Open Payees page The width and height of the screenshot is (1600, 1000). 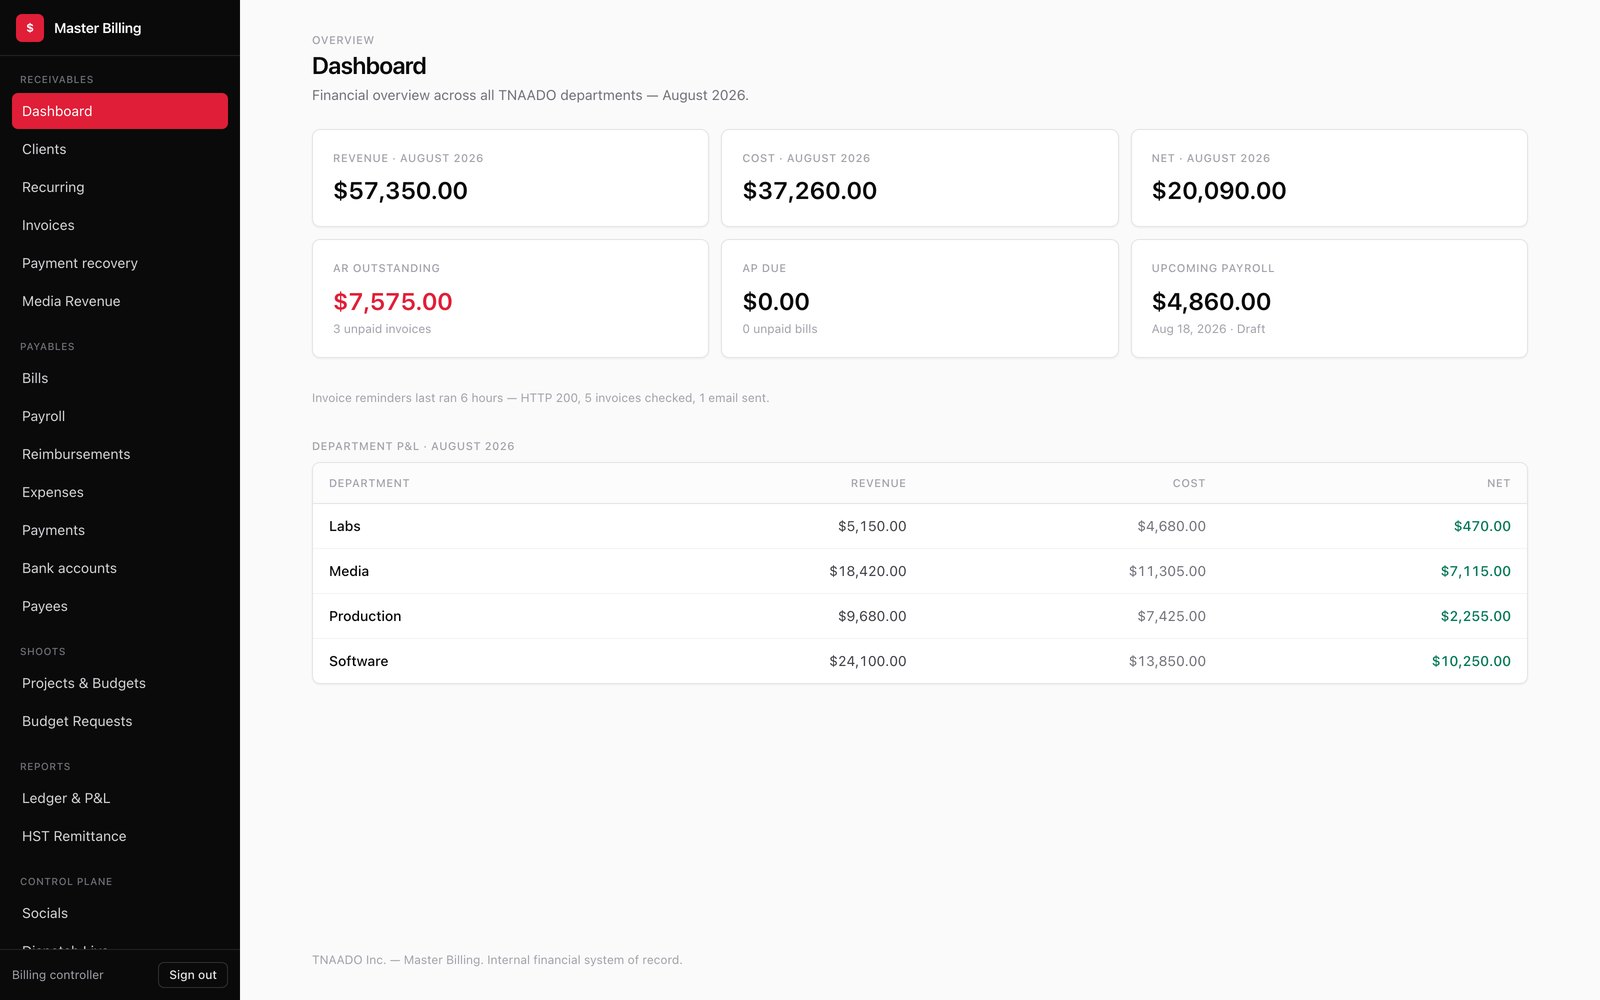(120, 606)
